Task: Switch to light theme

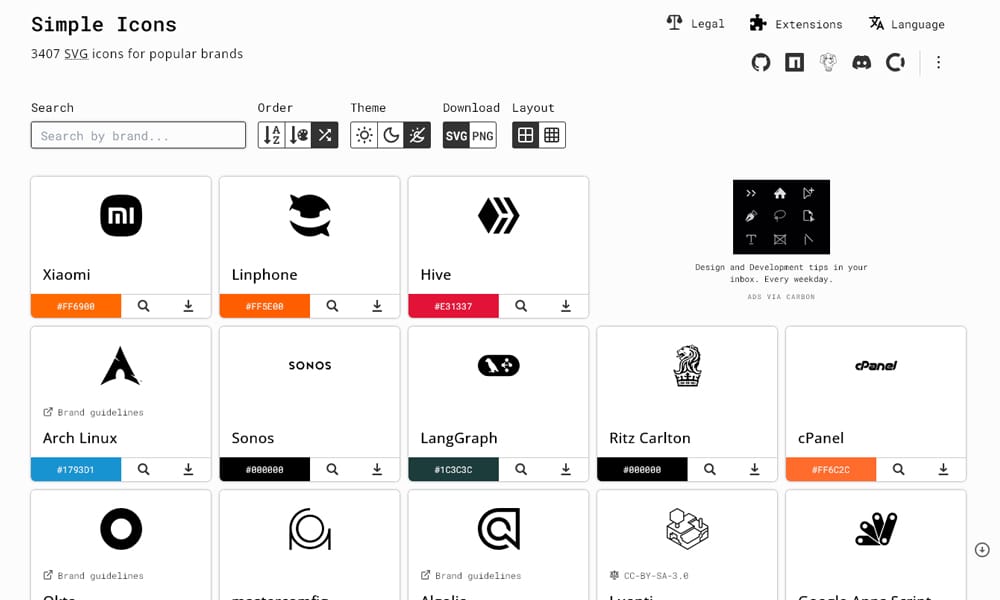Action: [x=364, y=135]
